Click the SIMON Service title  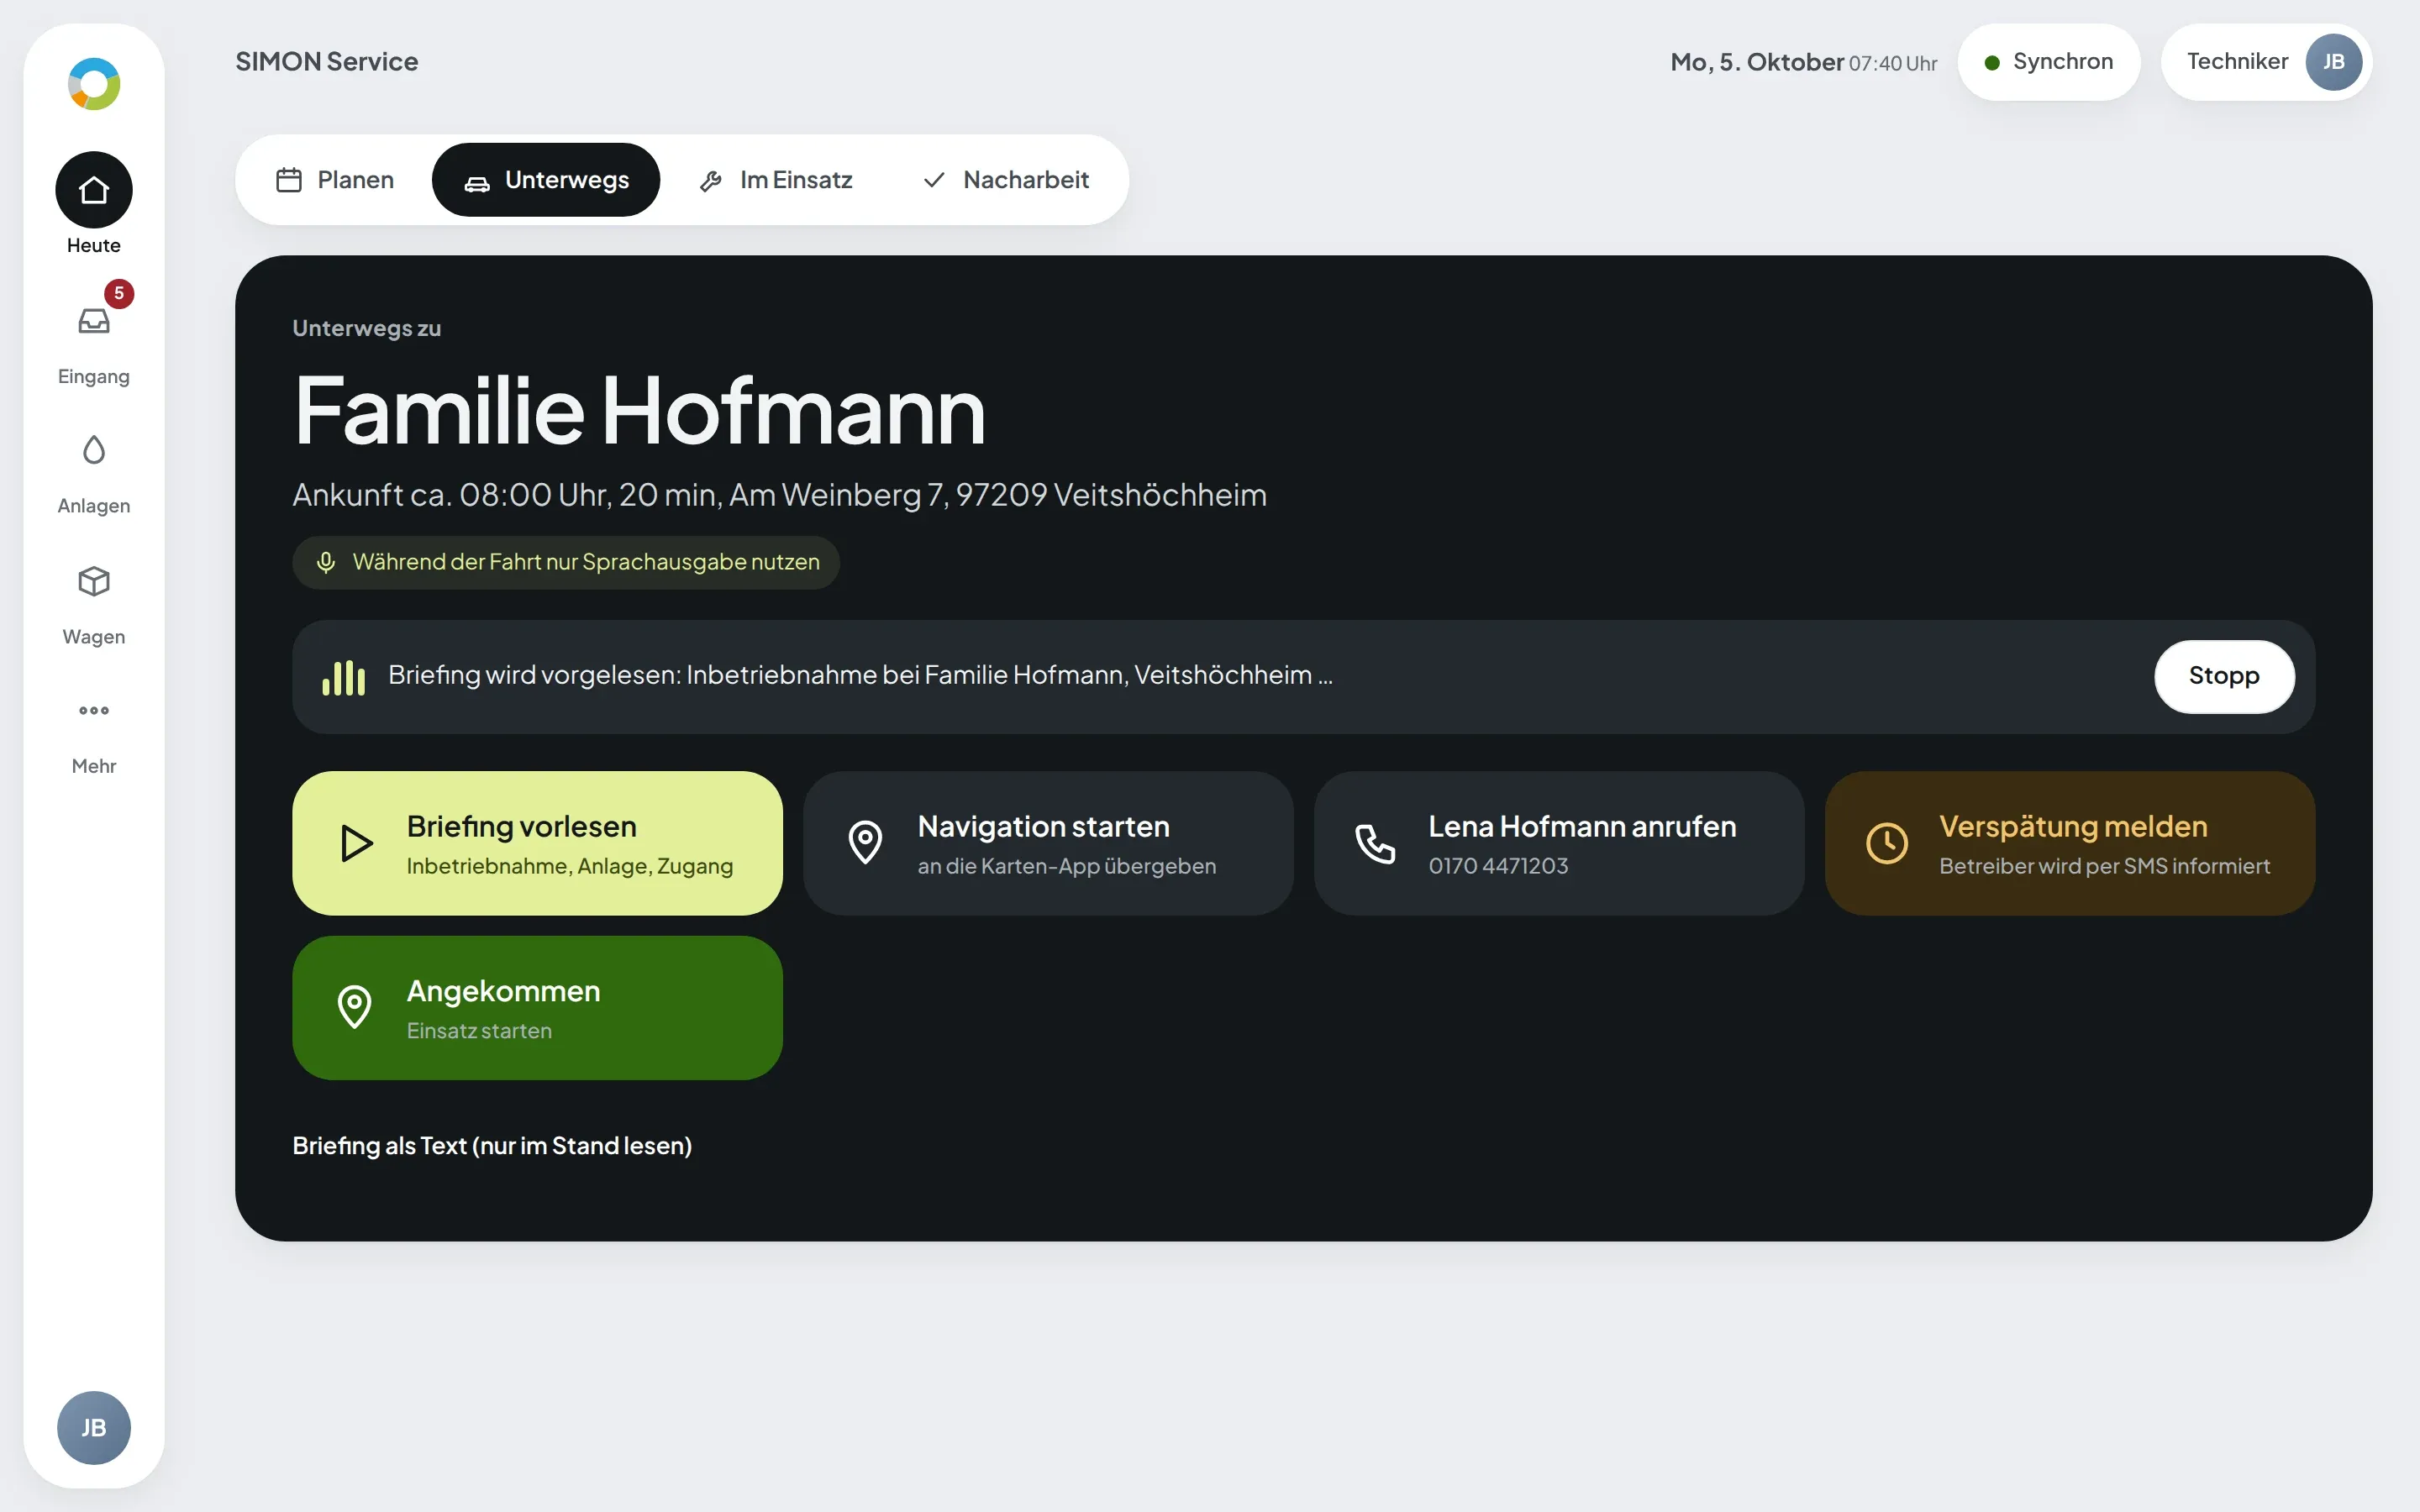(x=327, y=62)
